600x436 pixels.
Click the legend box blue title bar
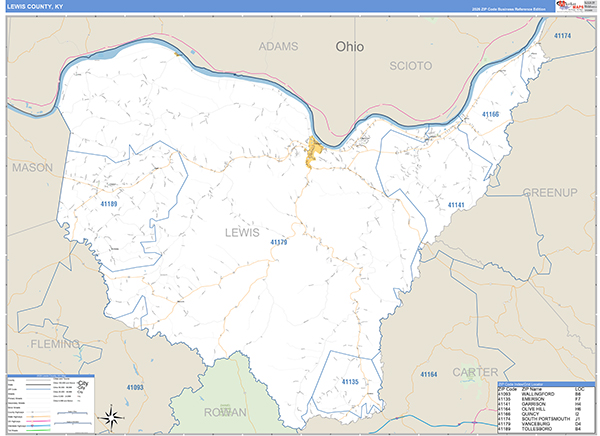pos(51,376)
